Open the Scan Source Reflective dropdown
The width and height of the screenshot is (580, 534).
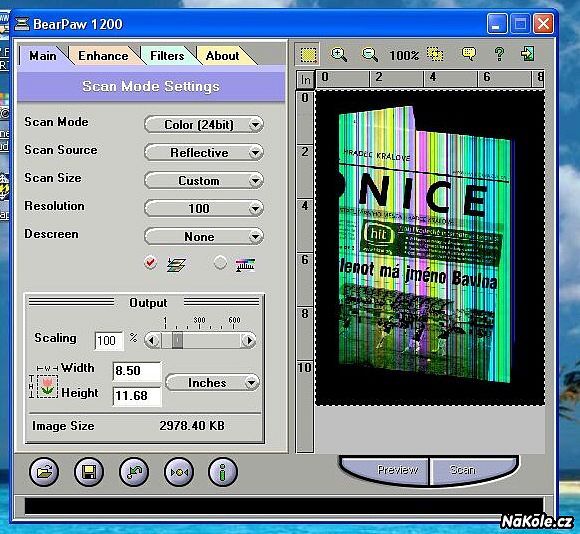pyautogui.click(x=204, y=152)
